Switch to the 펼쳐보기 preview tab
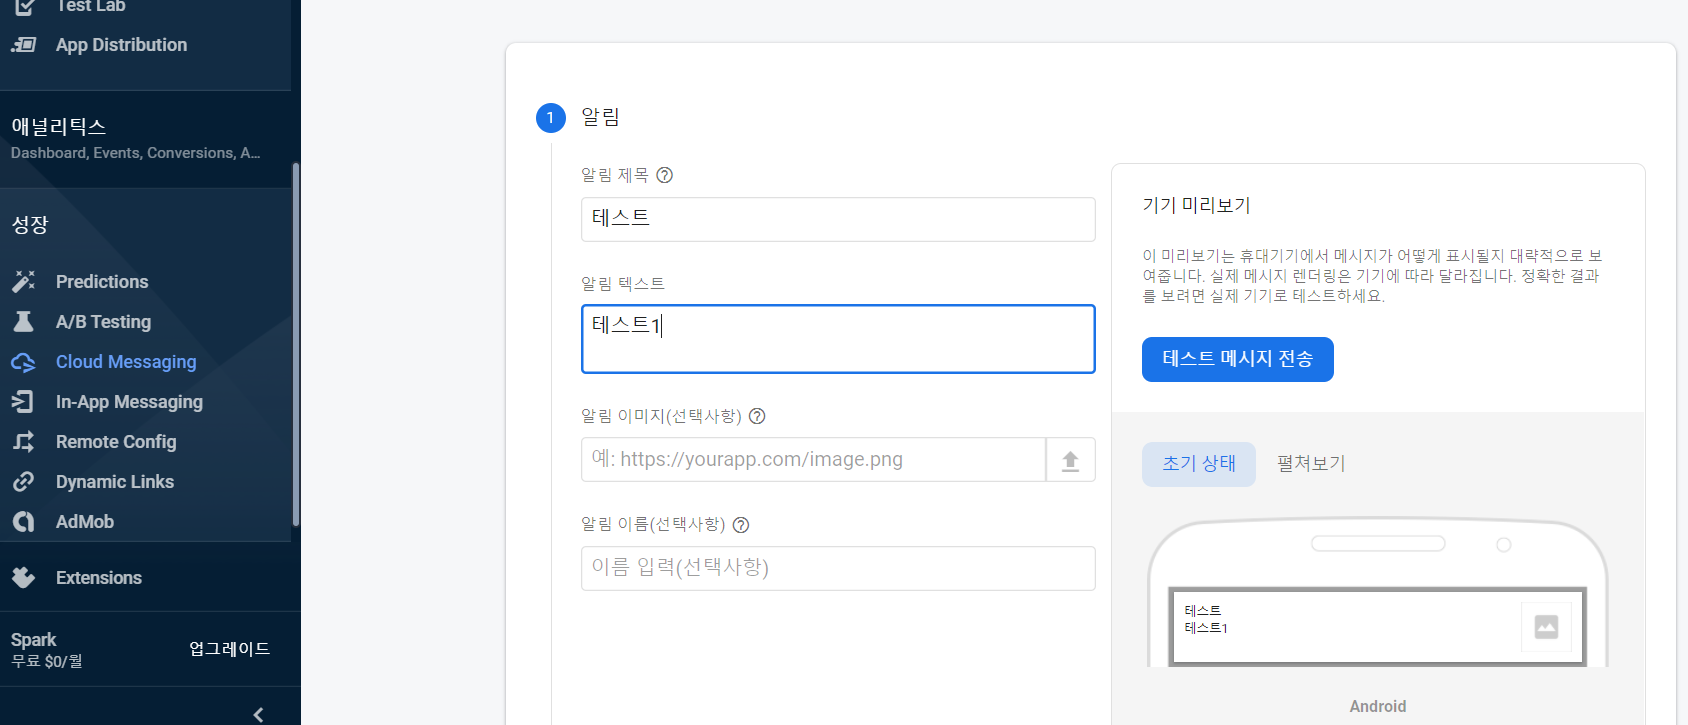 (1311, 464)
